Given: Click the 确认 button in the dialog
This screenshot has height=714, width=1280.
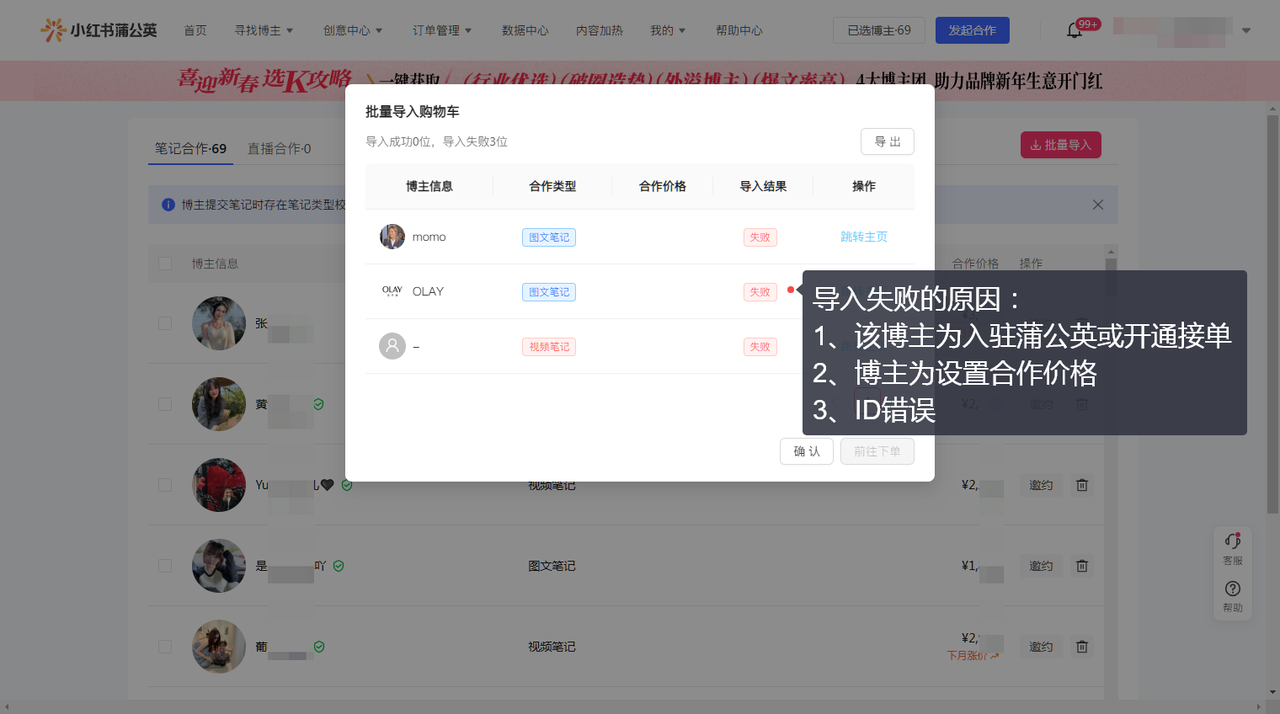Looking at the screenshot, I should click(x=806, y=451).
